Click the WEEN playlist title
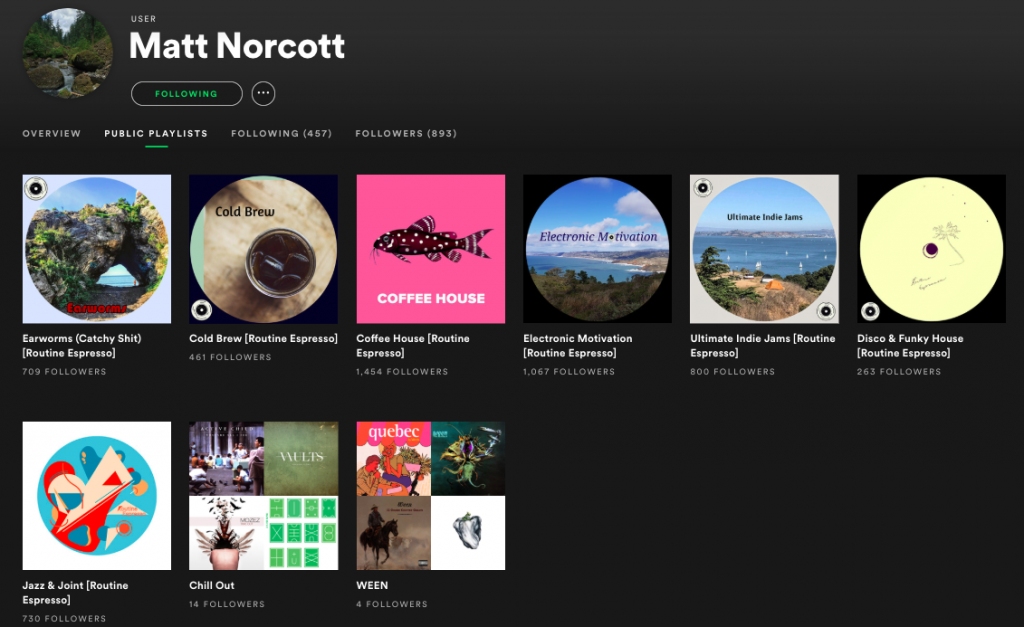 pyautogui.click(x=372, y=585)
